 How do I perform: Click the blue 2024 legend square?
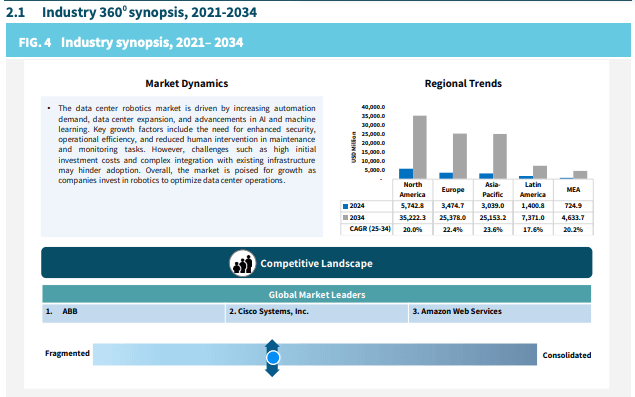tap(345, 206)
